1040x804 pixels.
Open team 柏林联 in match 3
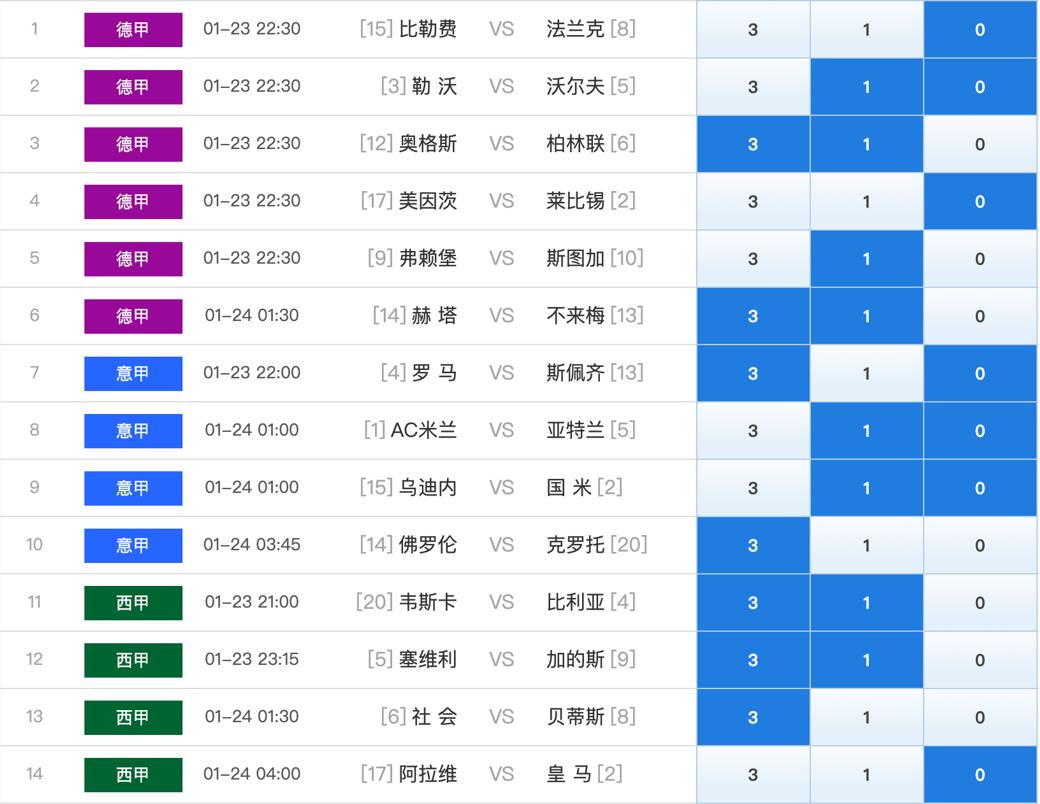[575, 143]
